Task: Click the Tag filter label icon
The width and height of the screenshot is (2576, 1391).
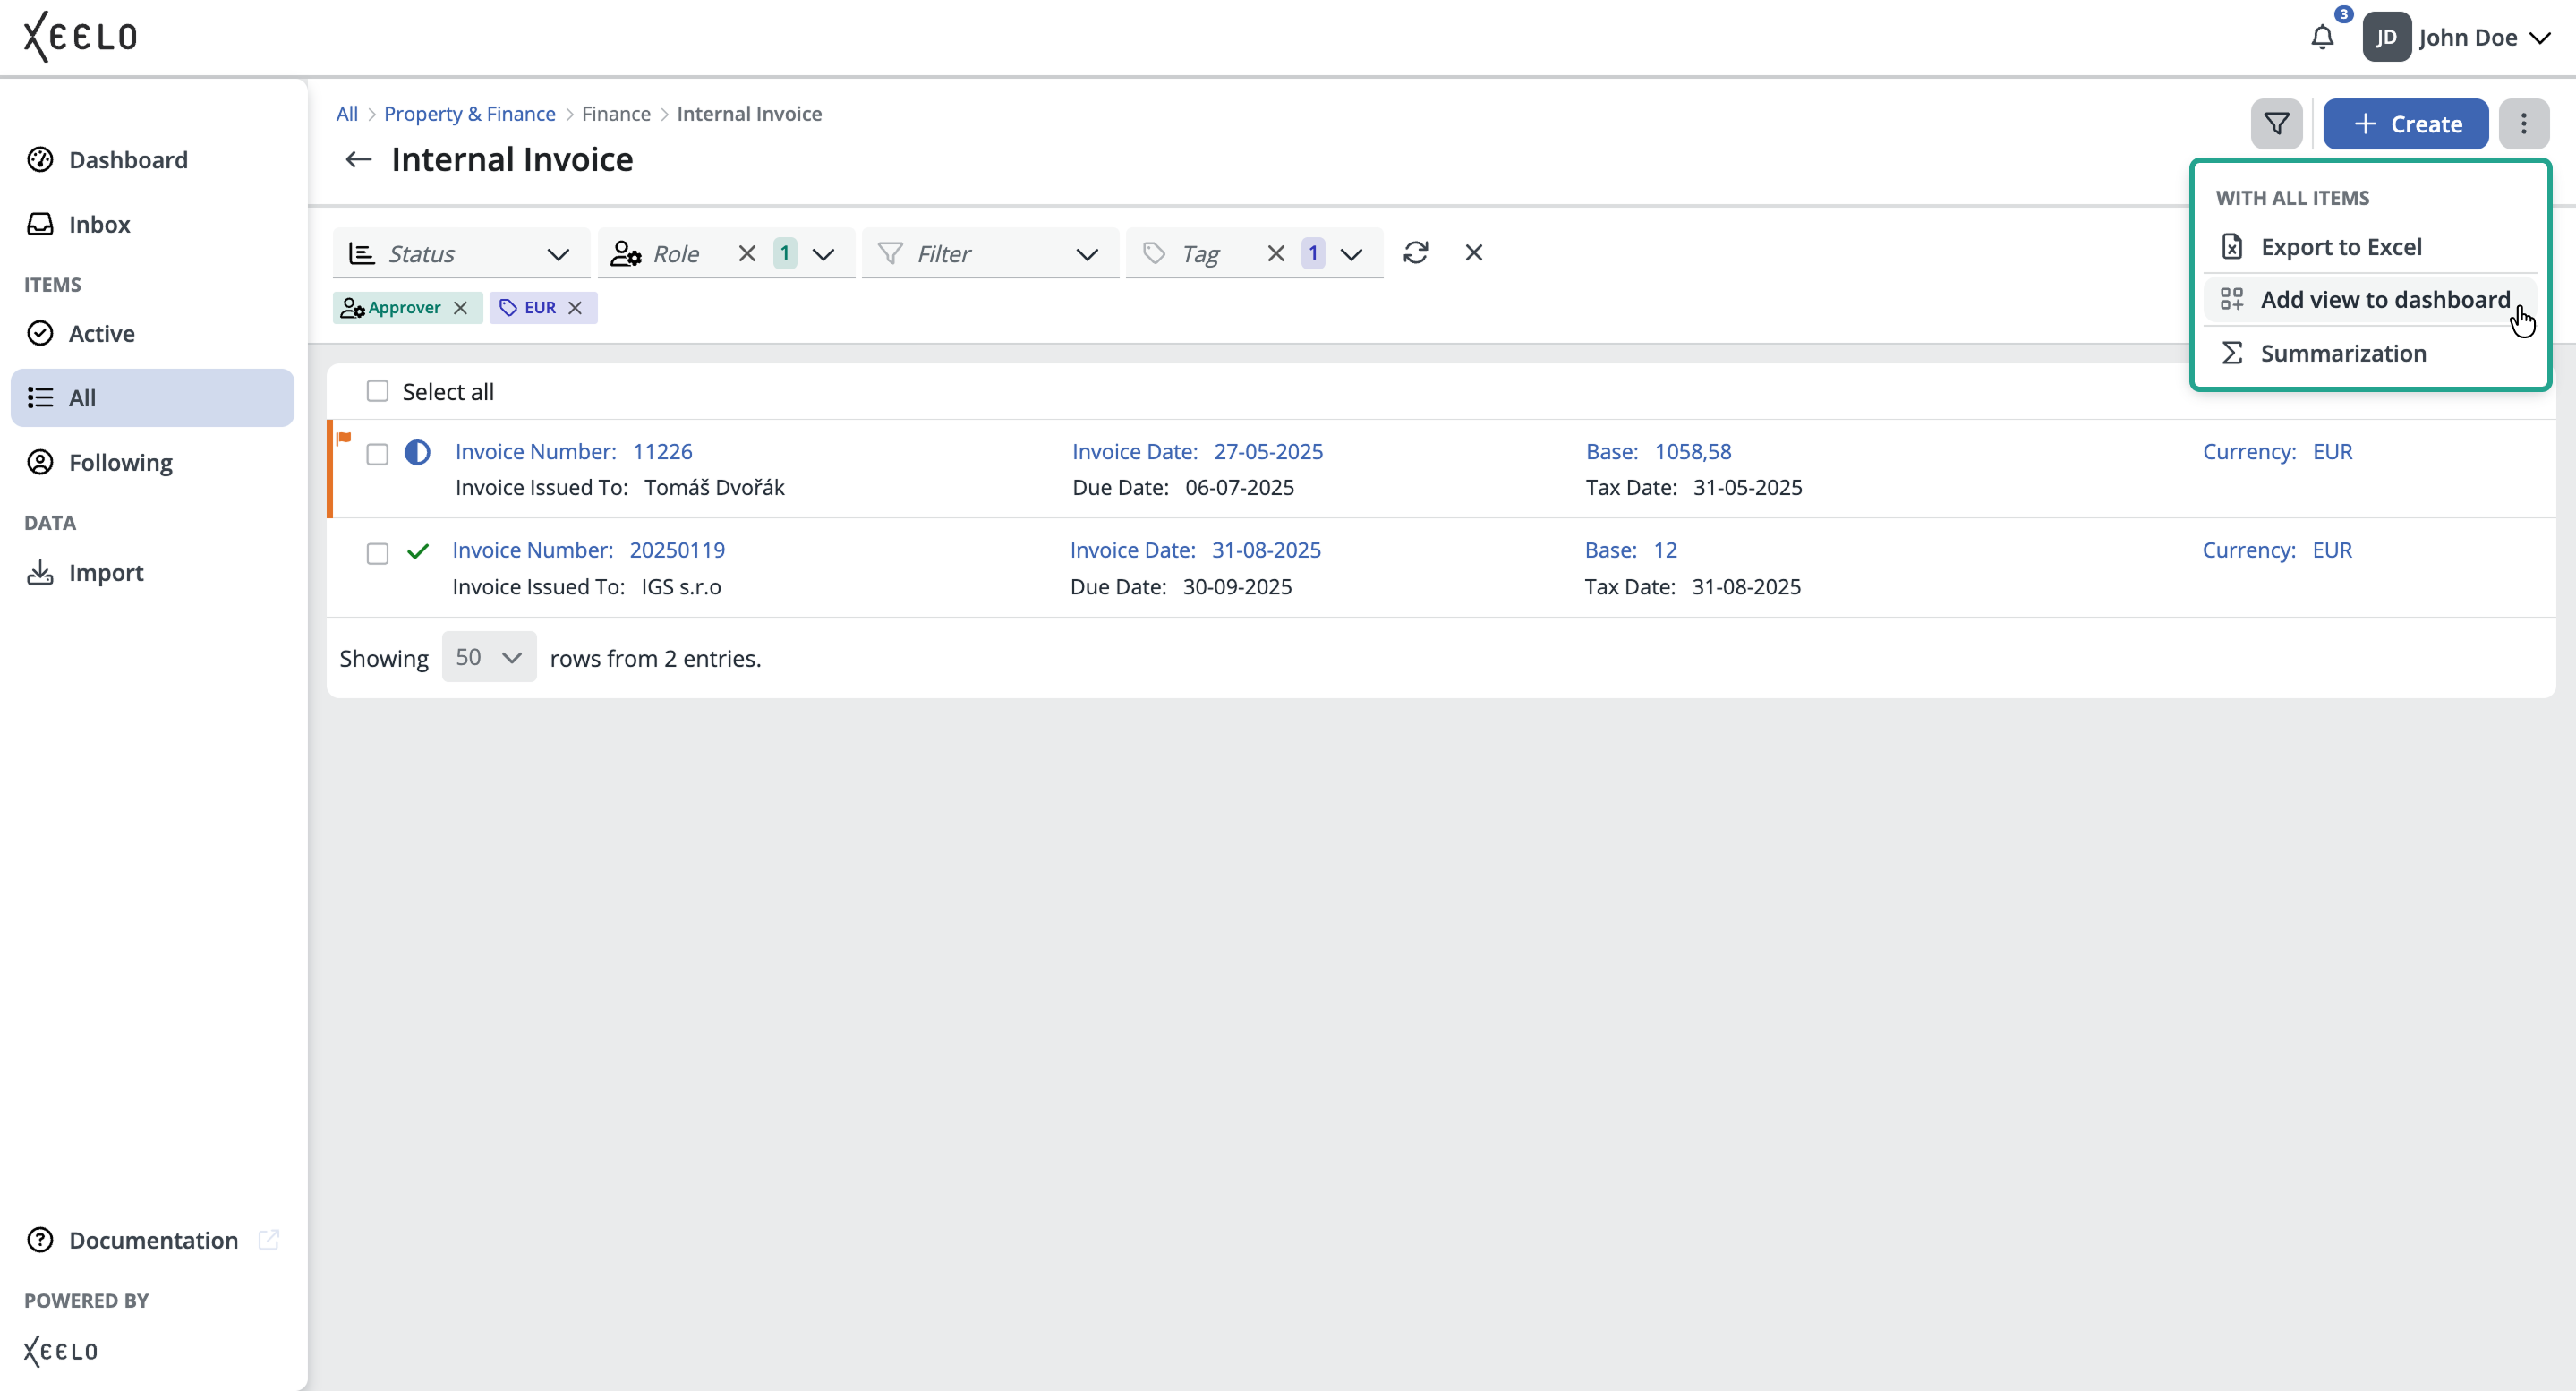Action: click(x=1154, y=254)
